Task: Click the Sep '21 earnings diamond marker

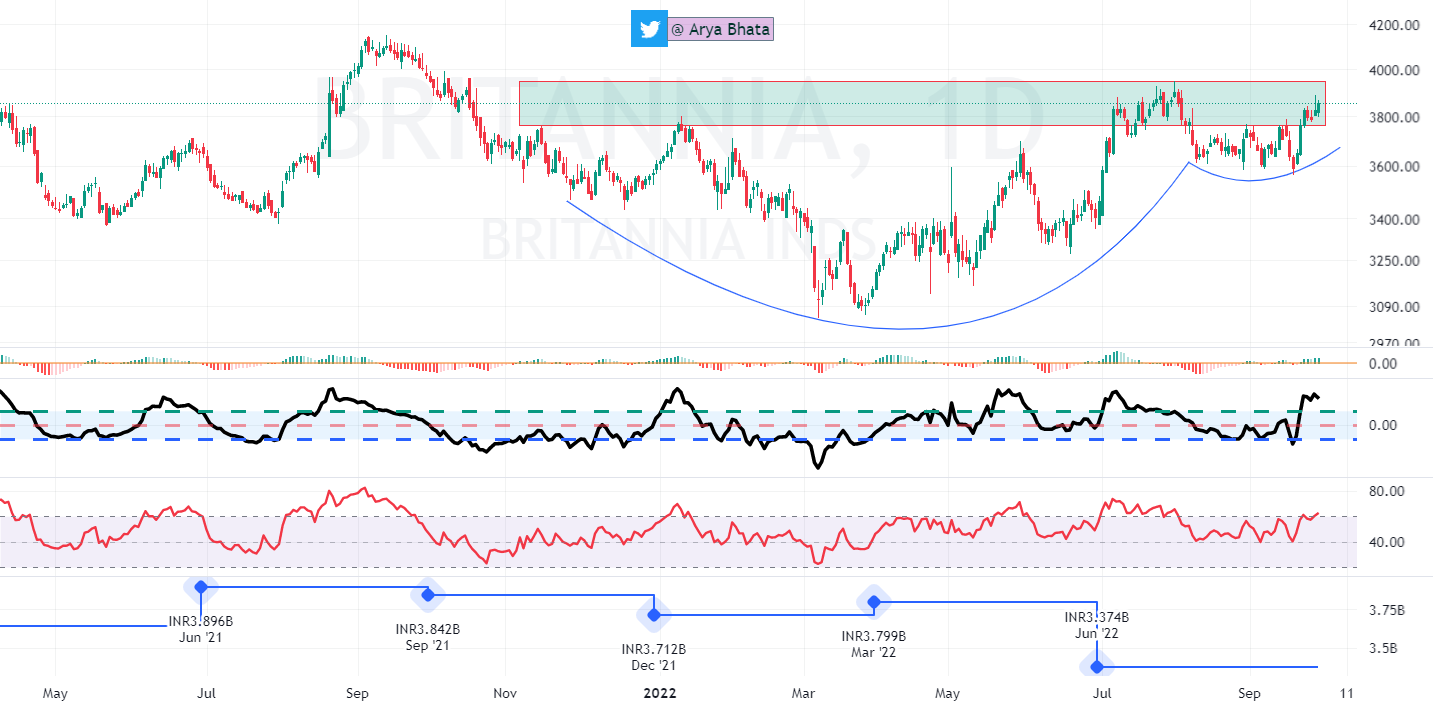Action: click(428, 595)
